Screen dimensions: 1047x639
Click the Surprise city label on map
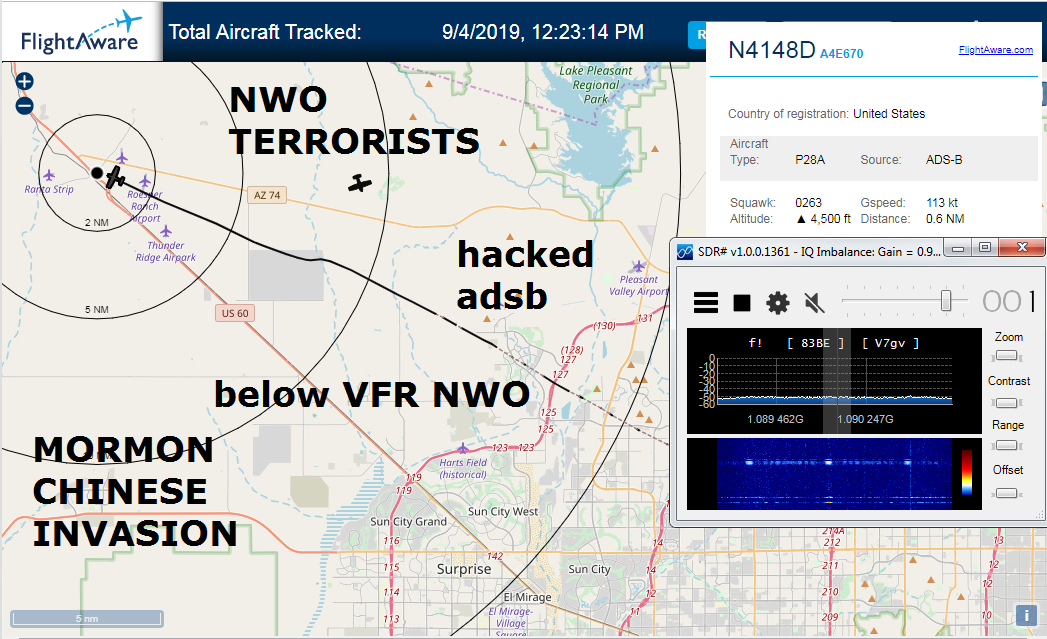click(x=463, y=569)
